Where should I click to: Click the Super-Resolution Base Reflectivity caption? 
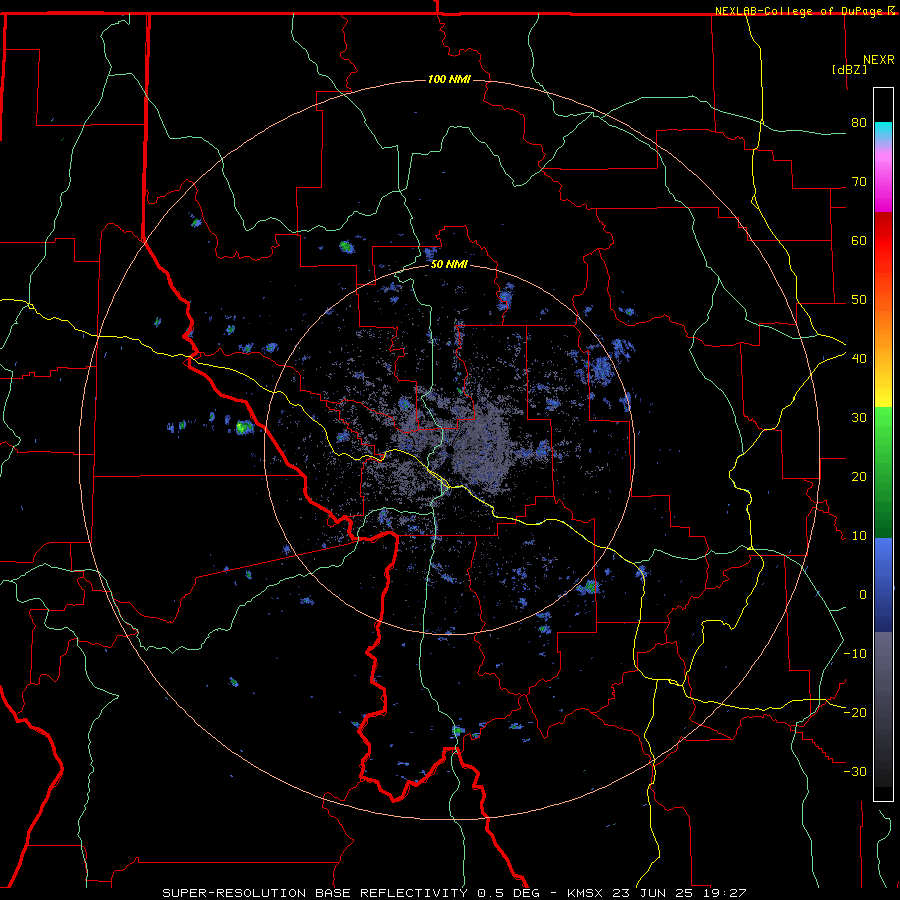click(454, 893)
